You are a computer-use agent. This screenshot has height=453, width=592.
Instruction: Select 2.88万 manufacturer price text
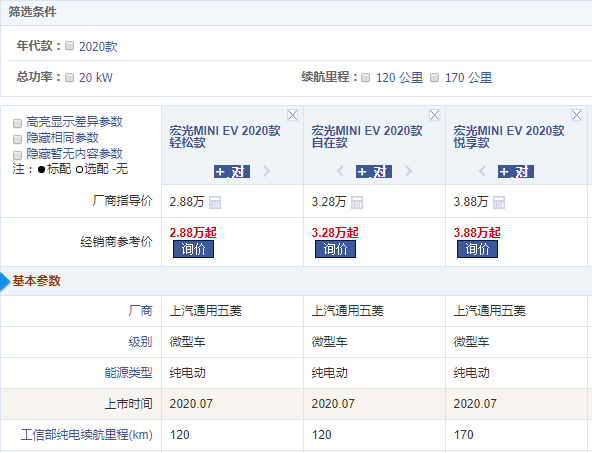pyautogui.click(x=187, y=202)
